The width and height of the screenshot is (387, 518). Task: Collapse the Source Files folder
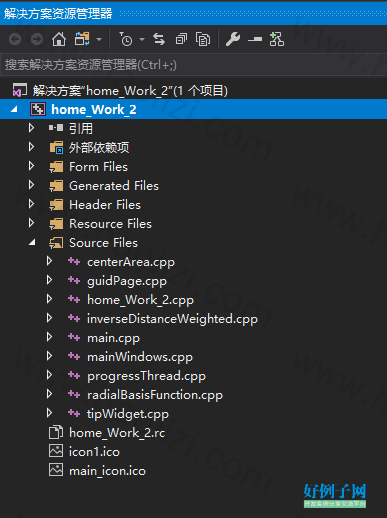pyautogui.click(x=32, y=243)
